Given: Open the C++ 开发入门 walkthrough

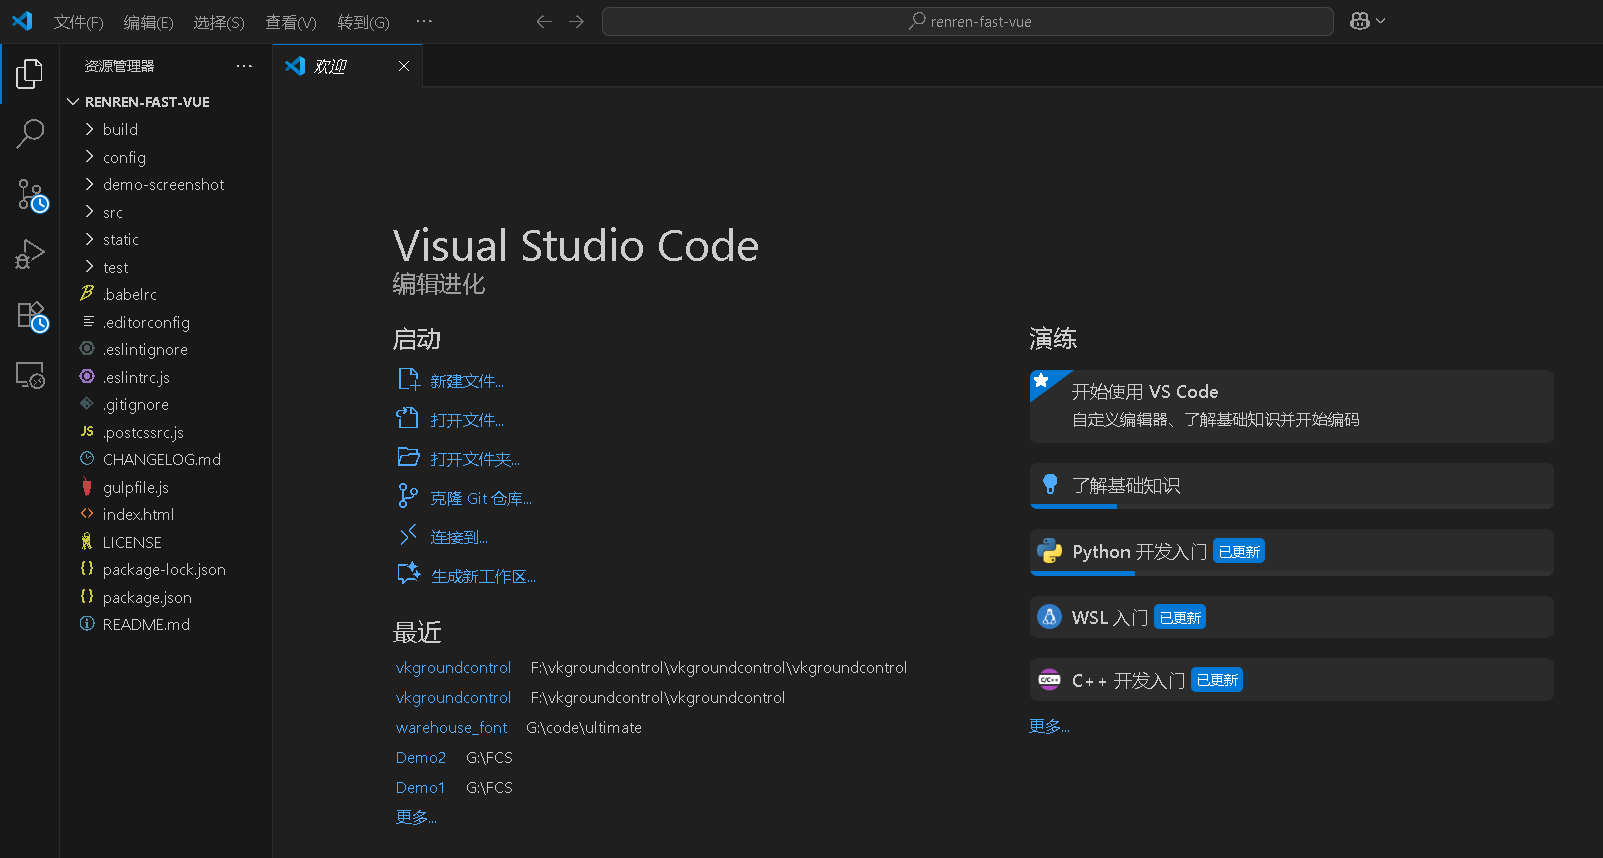Looking at the screenshot, I should click(x=1291, y=680).
